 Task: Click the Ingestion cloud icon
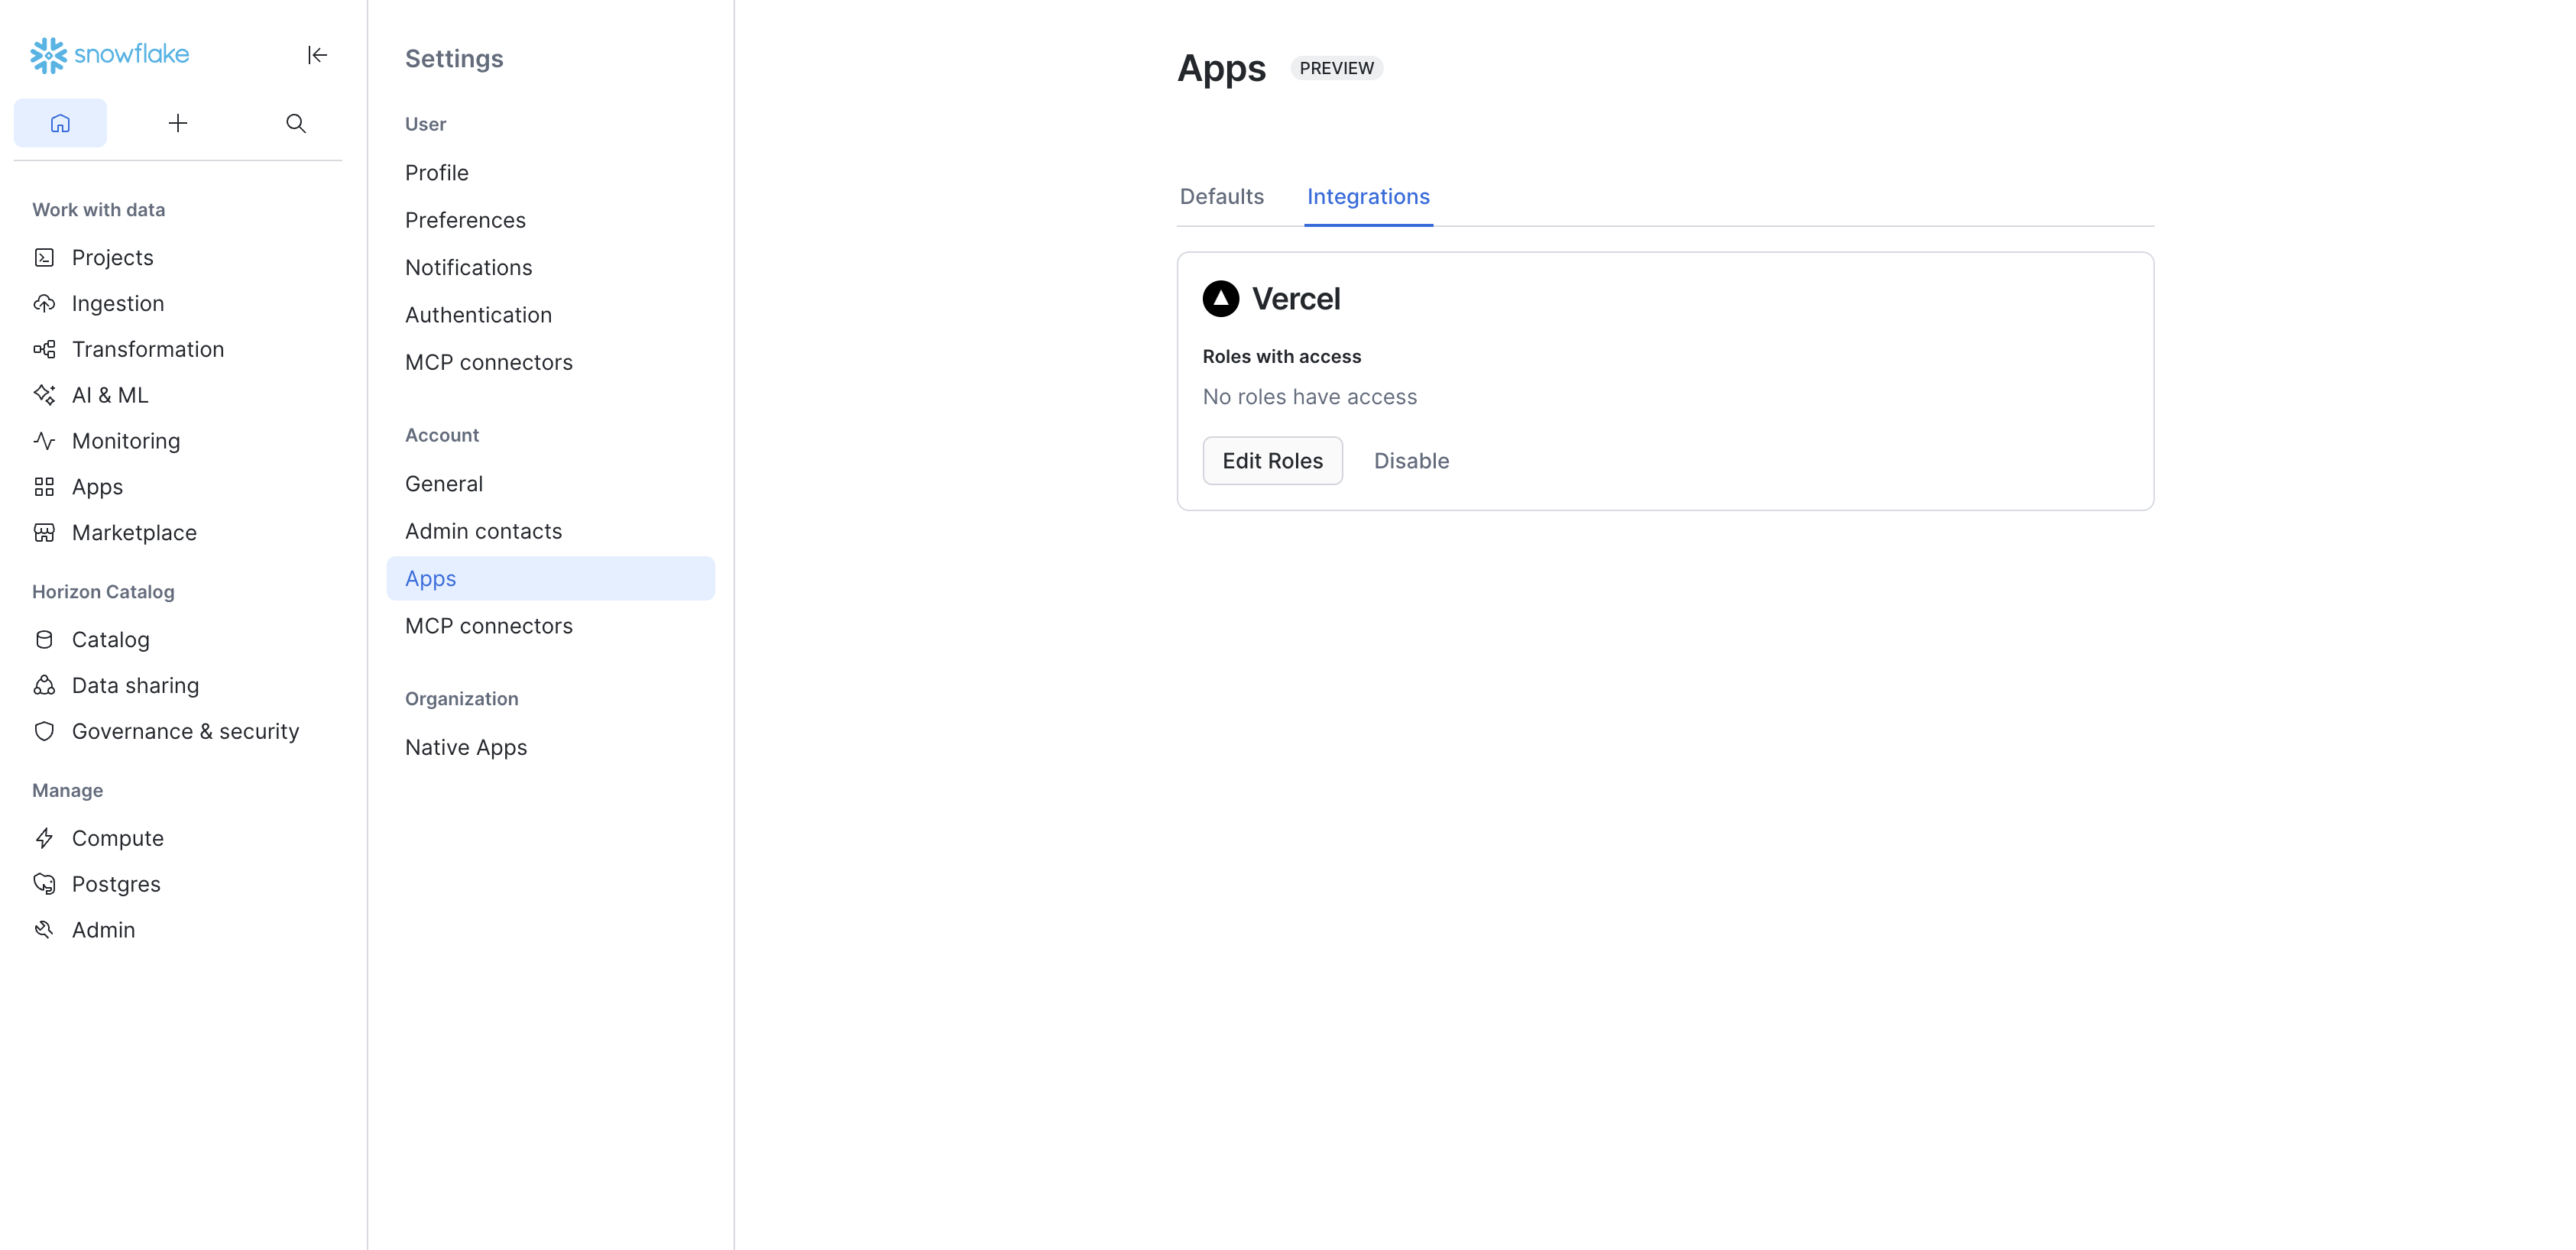pyautogui.click(x=44, y=304)
